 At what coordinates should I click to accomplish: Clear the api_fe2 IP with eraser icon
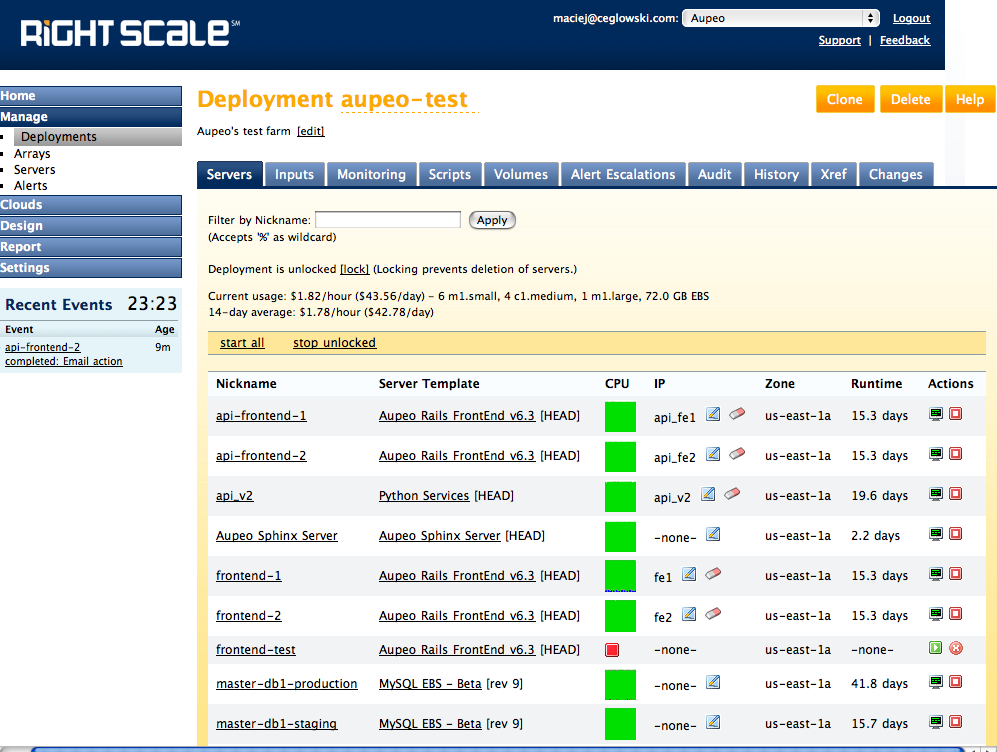pos(737,454)
